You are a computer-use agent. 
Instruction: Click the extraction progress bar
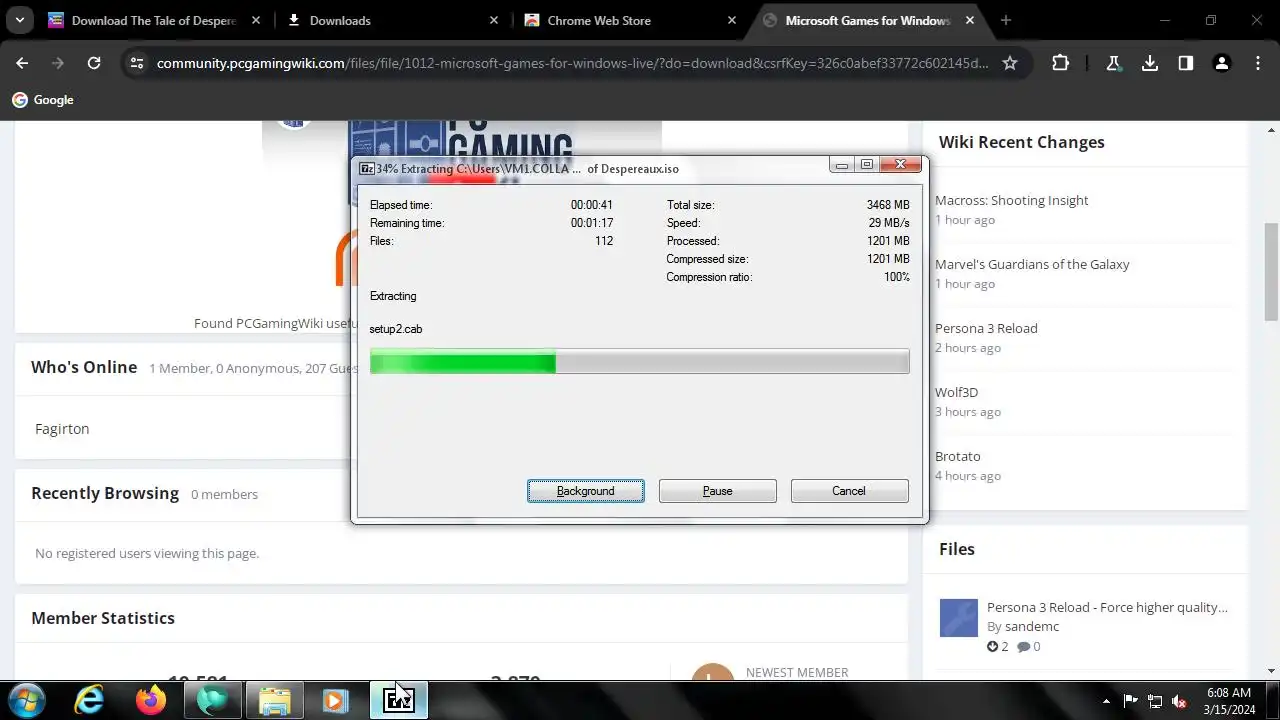point(639,361)
